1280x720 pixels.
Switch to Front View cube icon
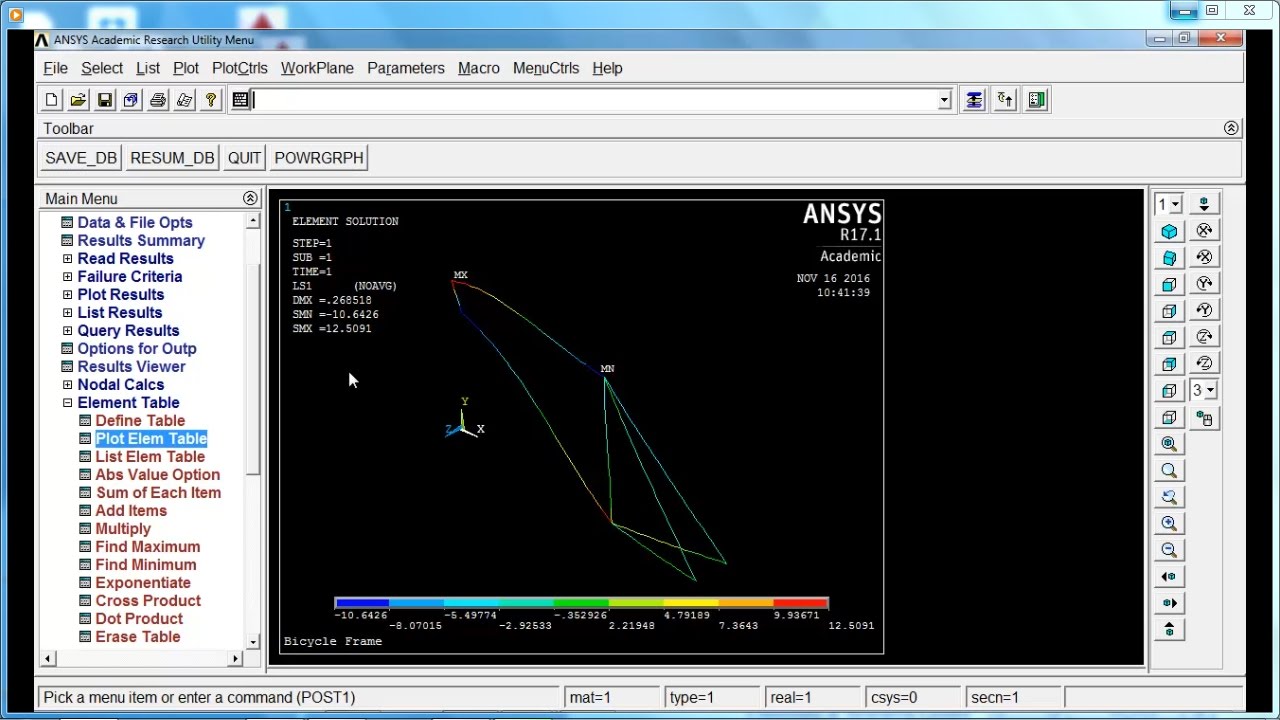1169,285
